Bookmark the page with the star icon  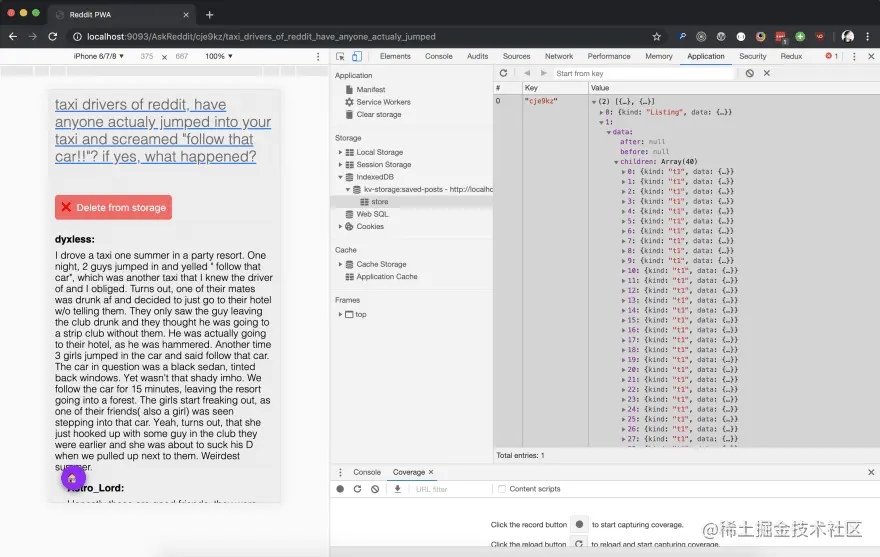tap(657, 36)
